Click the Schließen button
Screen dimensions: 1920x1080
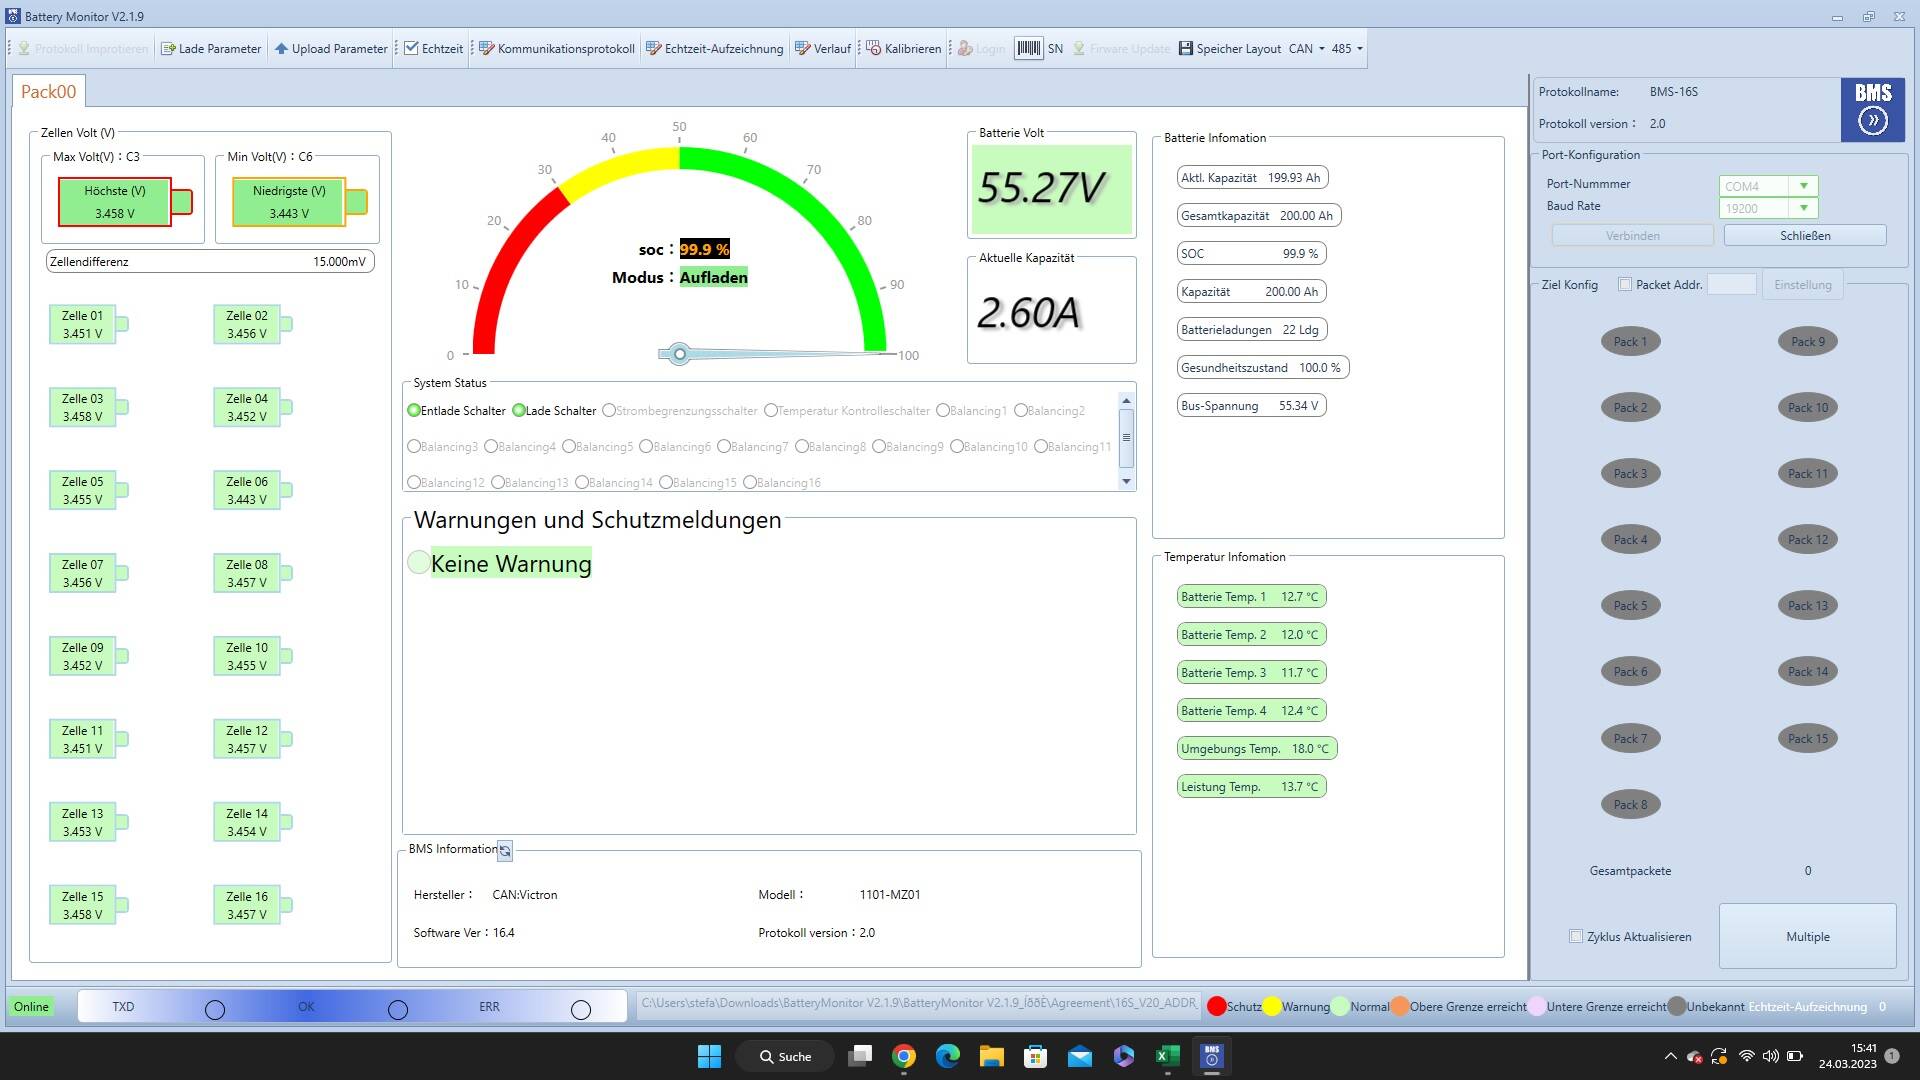tap(1805, 235)
